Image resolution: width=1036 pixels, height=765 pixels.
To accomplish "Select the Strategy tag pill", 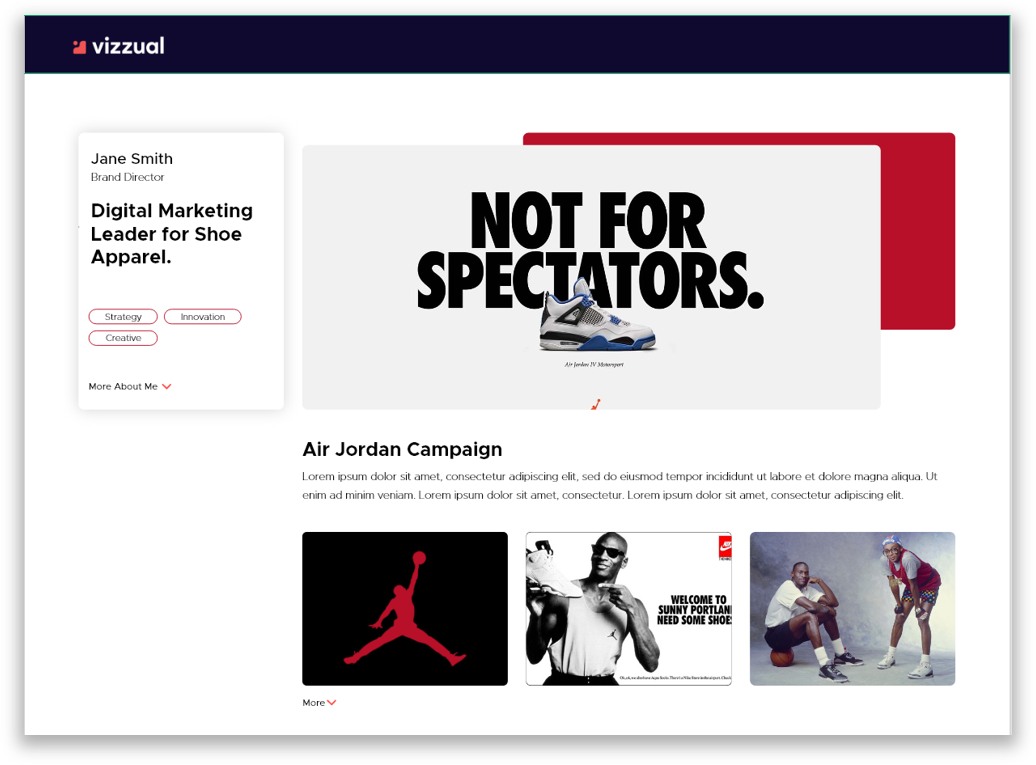I will coord(123,316).
